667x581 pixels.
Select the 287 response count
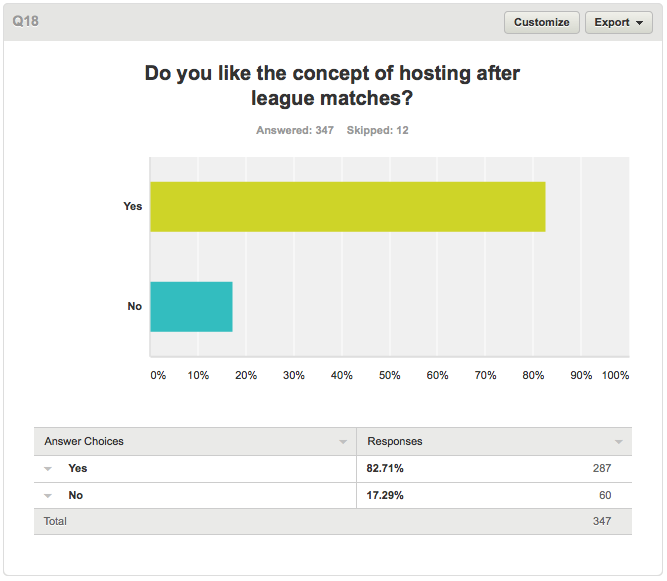[602, 468]
